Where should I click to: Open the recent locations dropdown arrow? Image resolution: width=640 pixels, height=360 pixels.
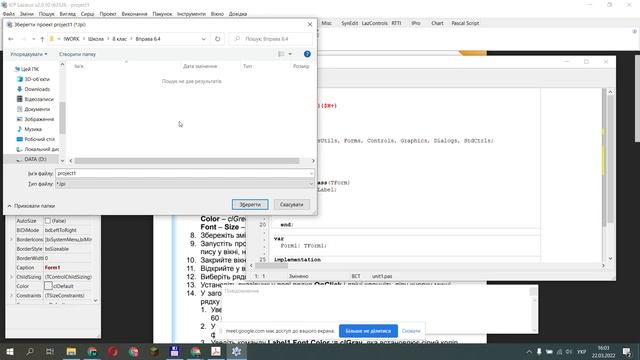tap(33, 39)
